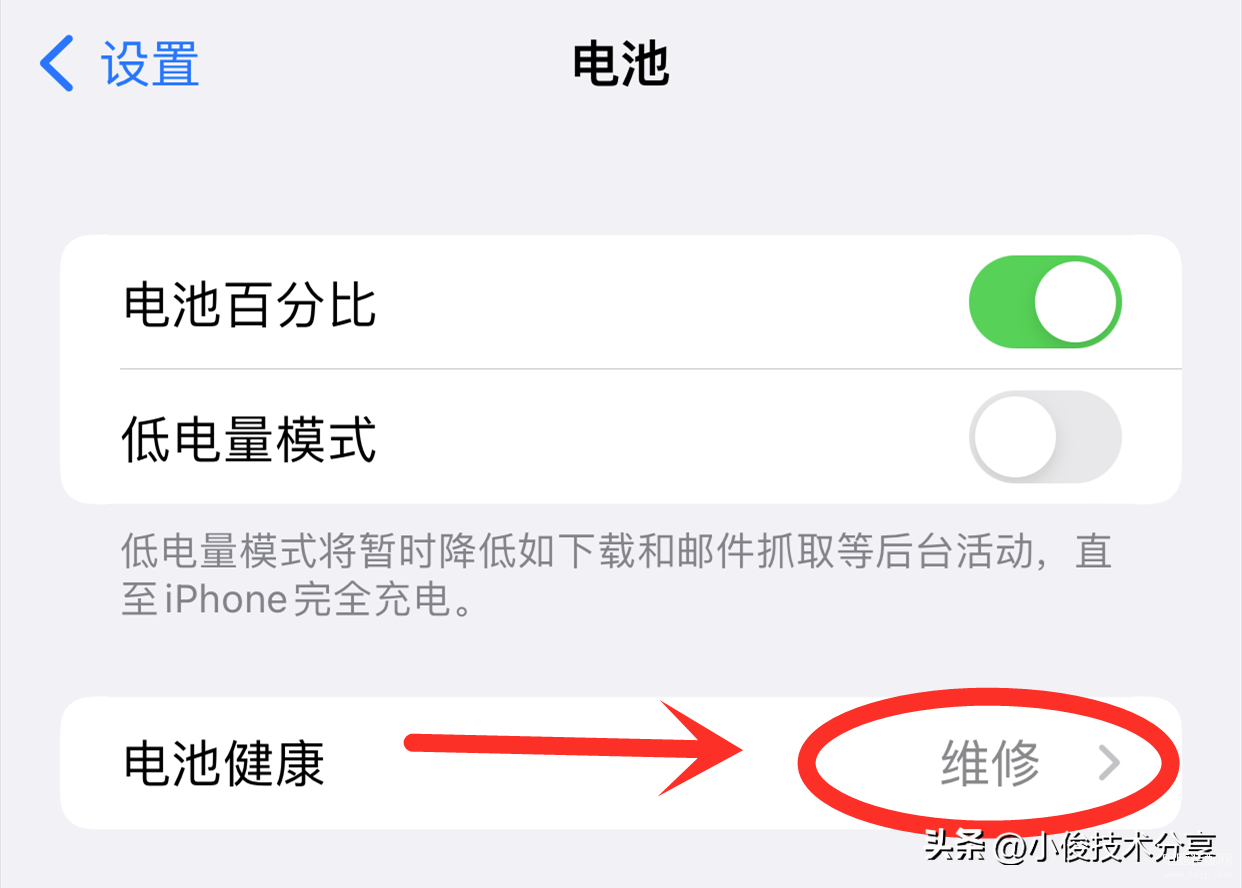Tap the 维修 status text
Screen dimensions: 1242x888
coord(990,764)
